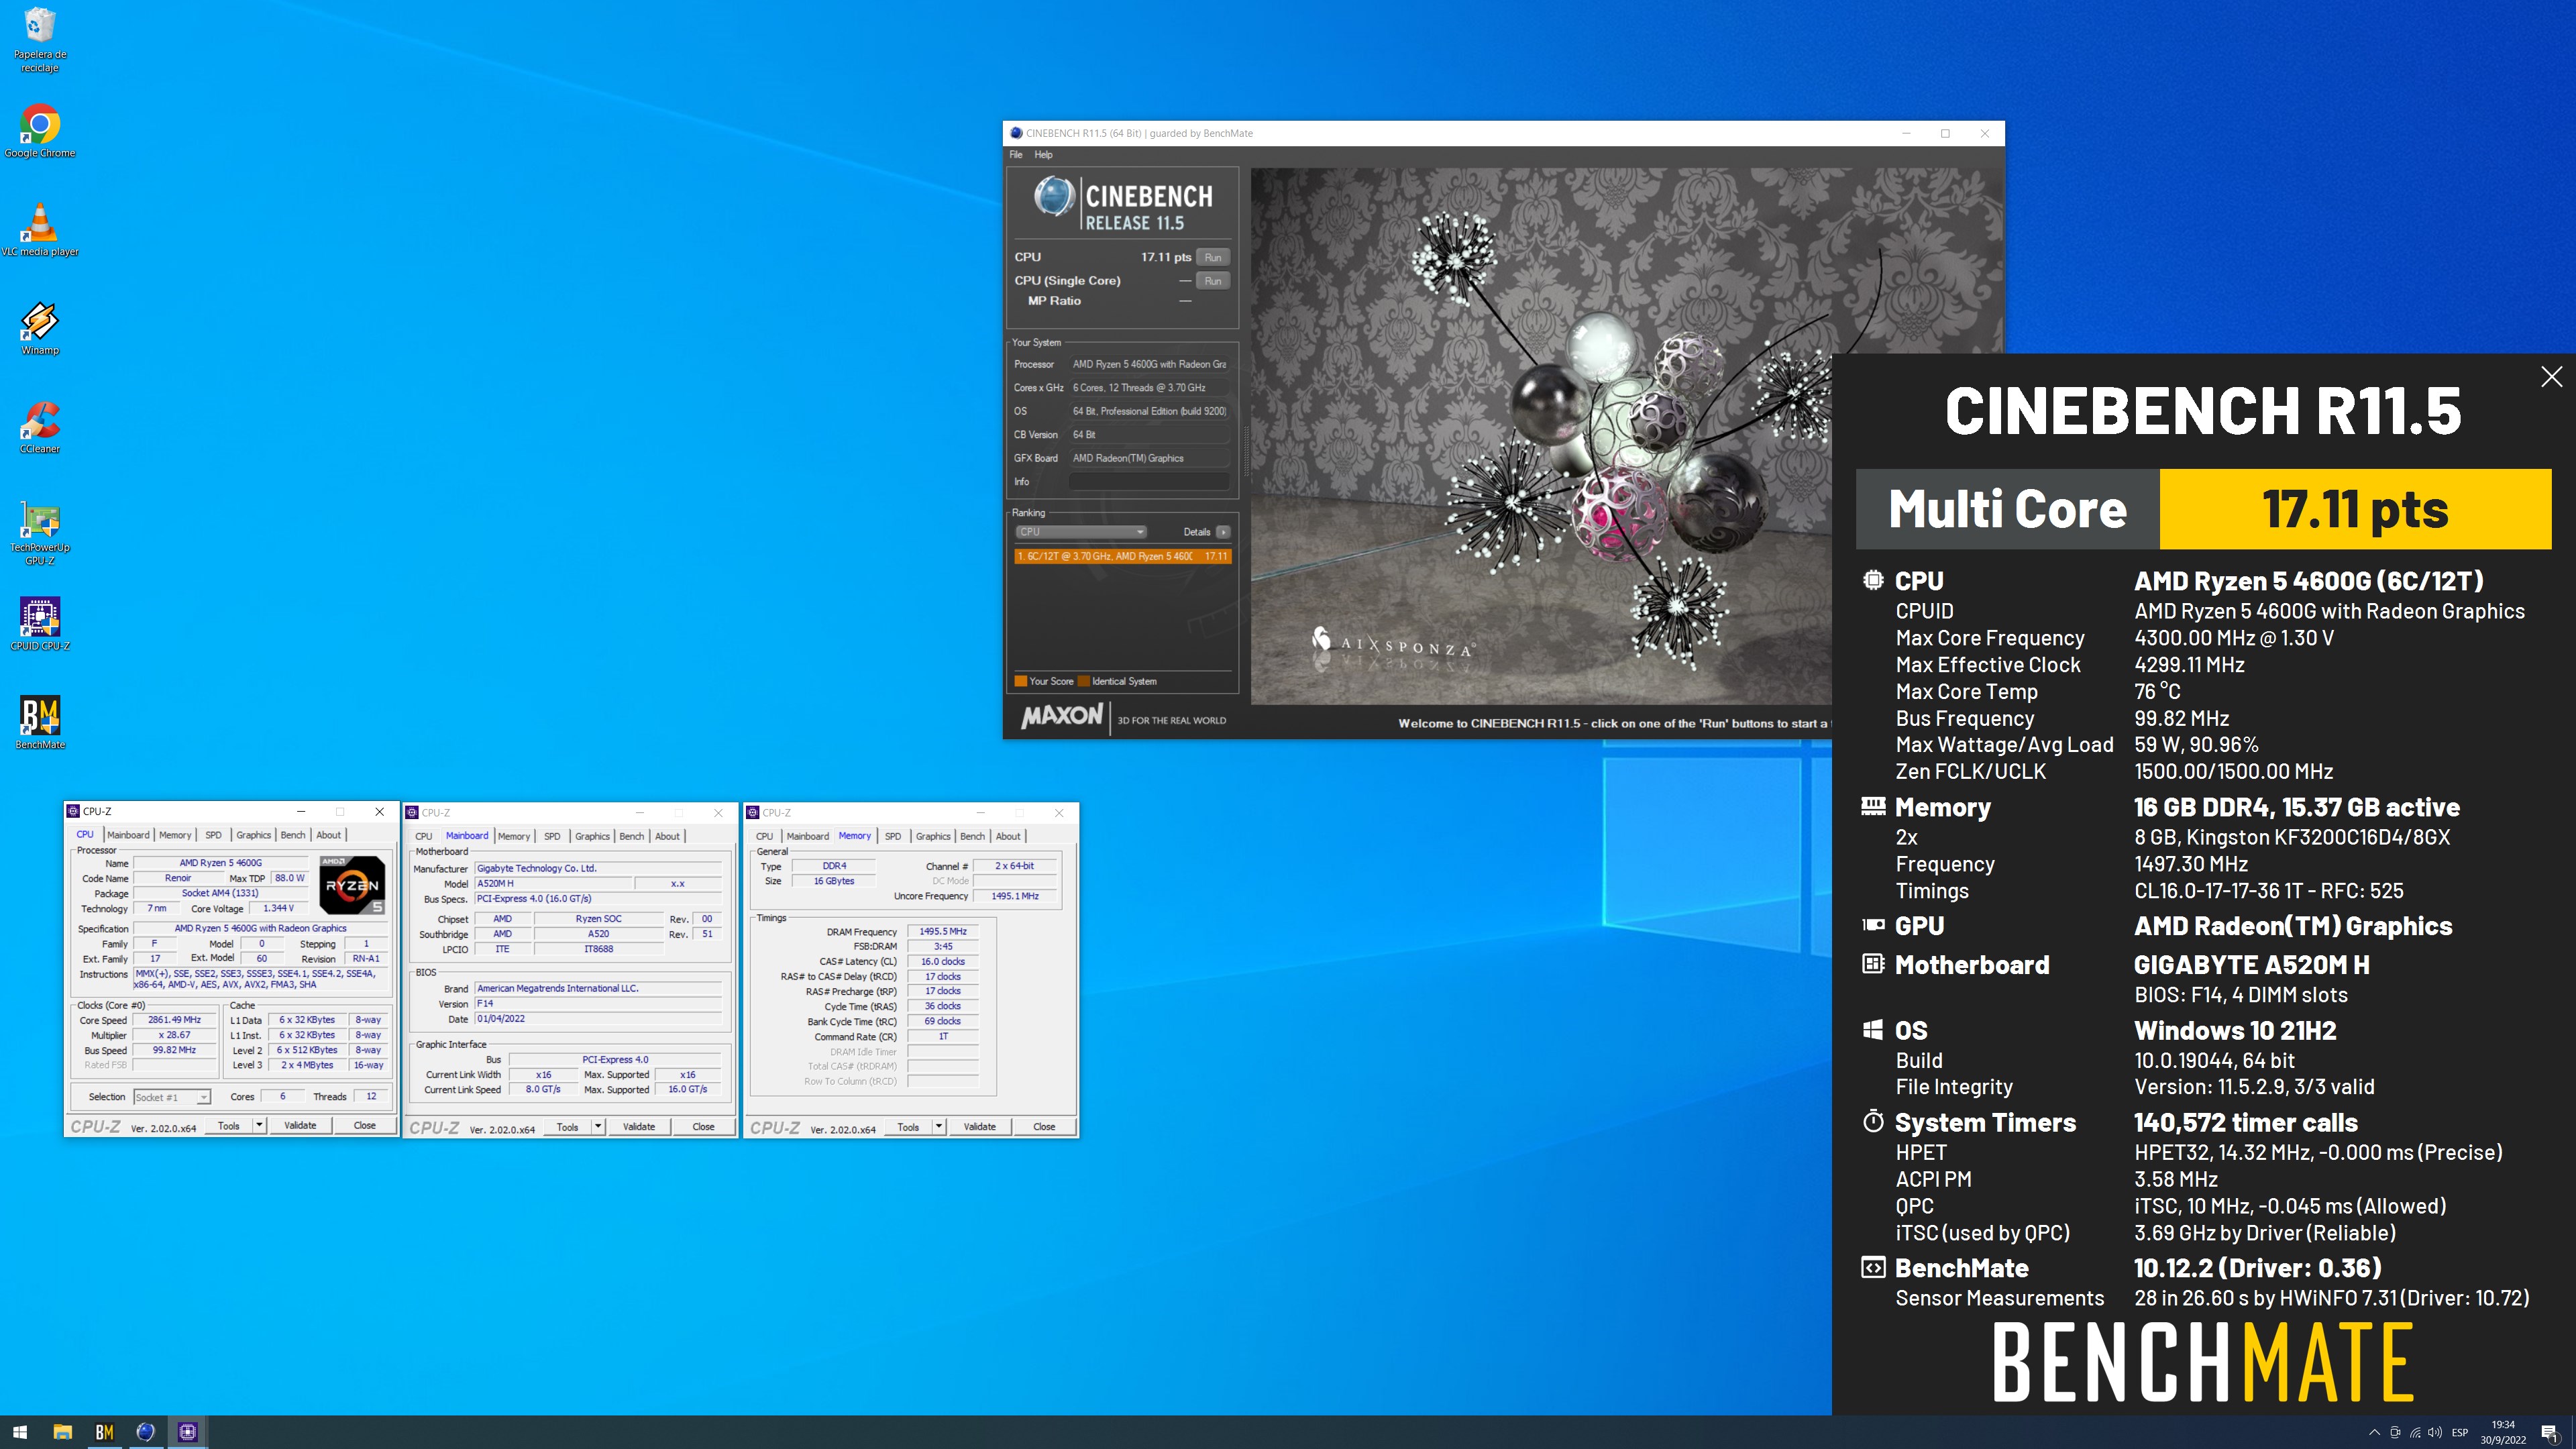Click the Core Speed 2861.49 MHz value
The width and height of the screenshot is (2576, 1449).
coord(175,1020)
